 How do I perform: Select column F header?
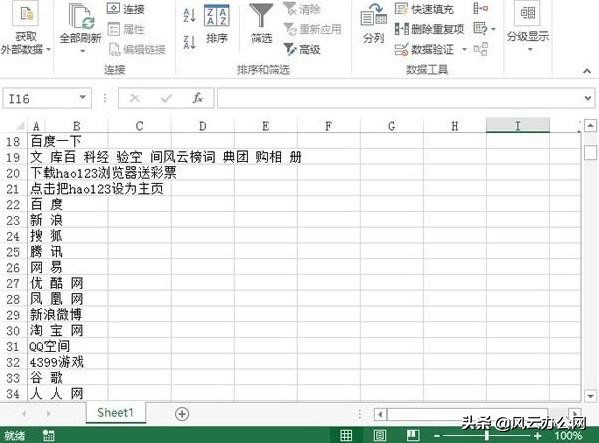tap(329, 126)
